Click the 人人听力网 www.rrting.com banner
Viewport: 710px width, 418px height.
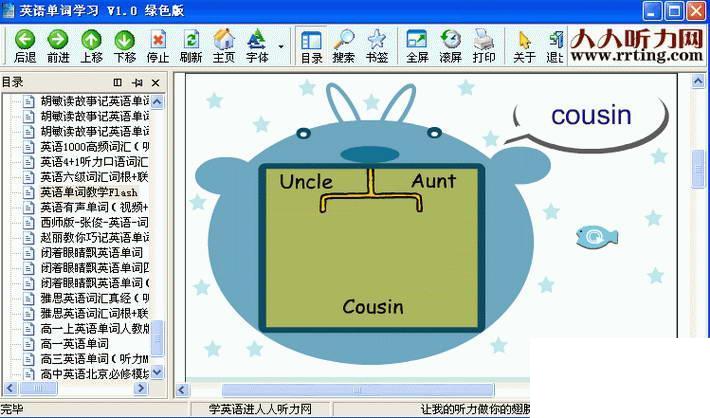pos(636,45)
